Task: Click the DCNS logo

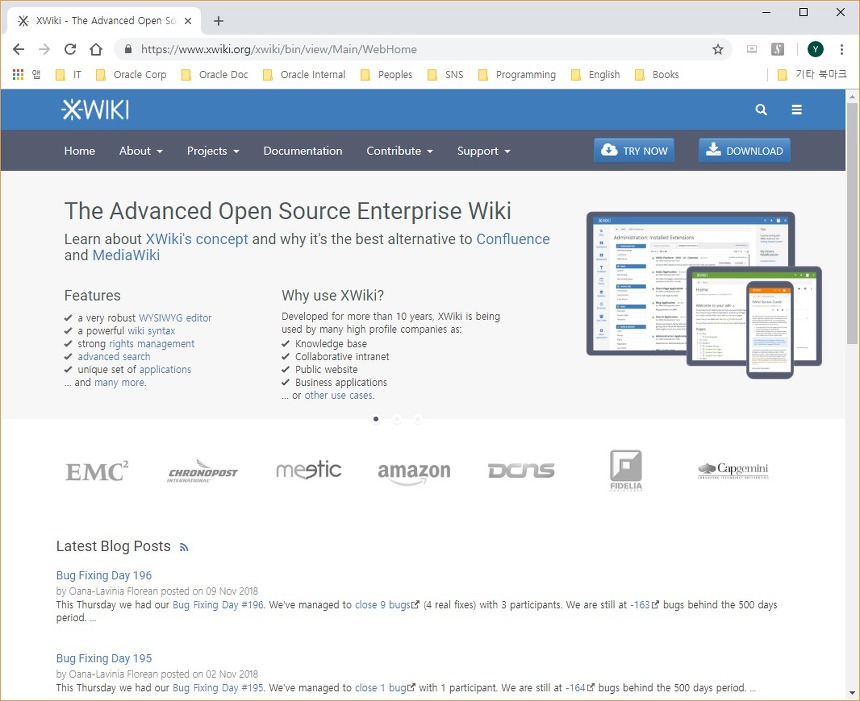Action: 521,471
